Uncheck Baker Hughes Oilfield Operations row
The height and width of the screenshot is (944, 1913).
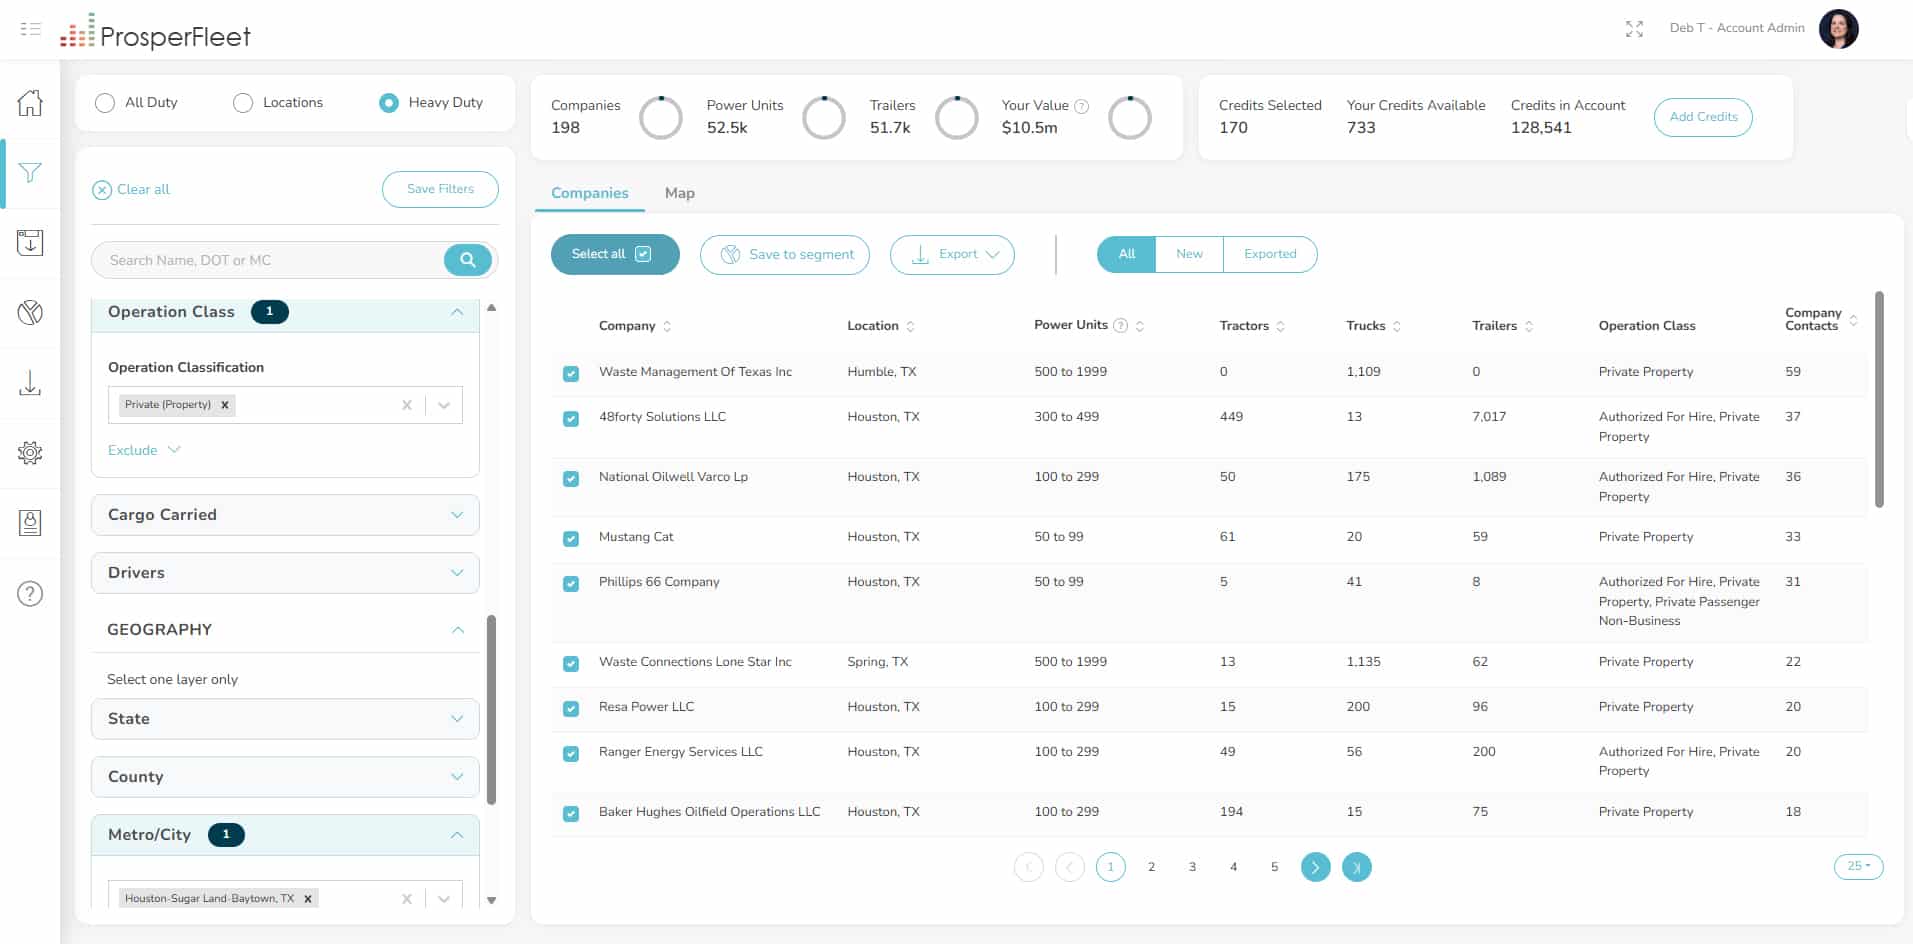[571, 814]
